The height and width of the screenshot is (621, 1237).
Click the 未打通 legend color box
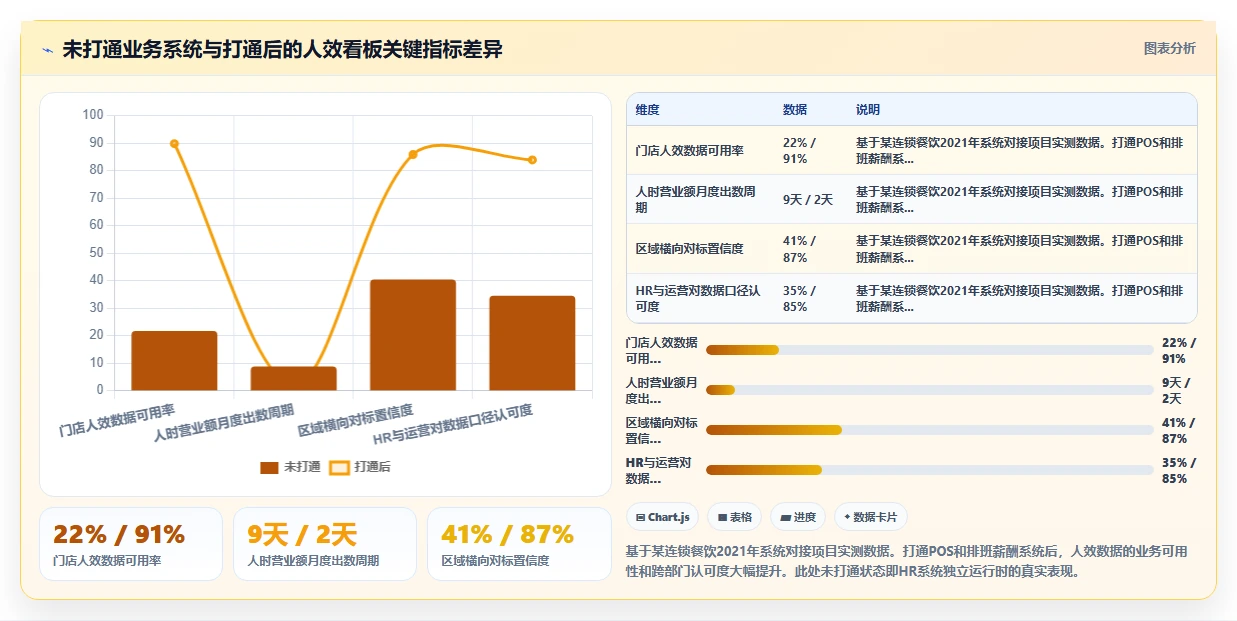269,467
